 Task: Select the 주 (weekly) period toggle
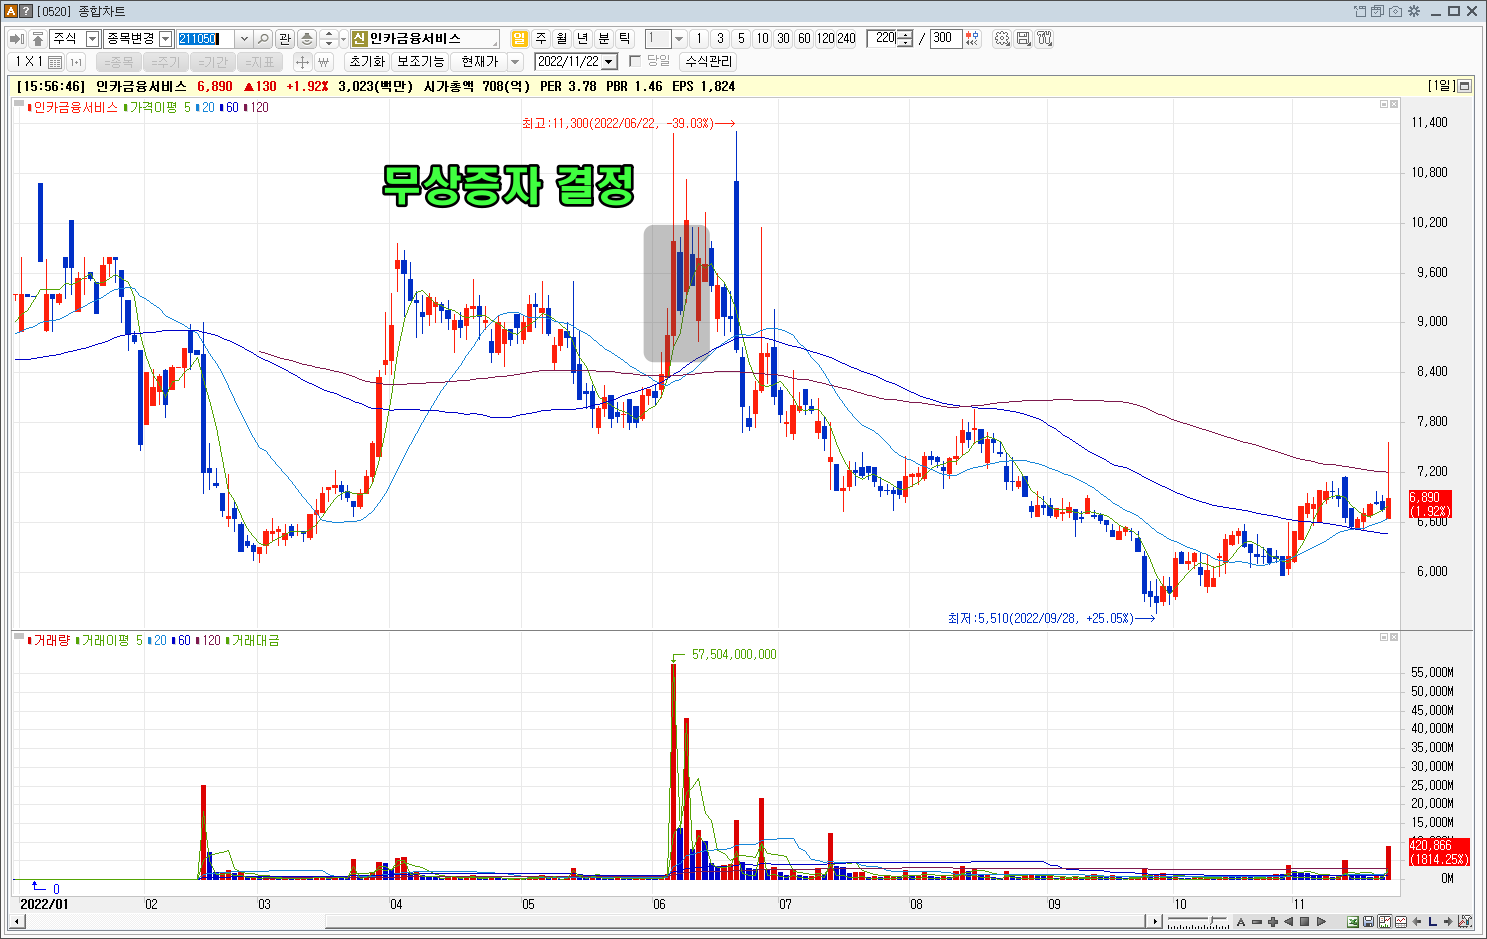click(540, 38)
